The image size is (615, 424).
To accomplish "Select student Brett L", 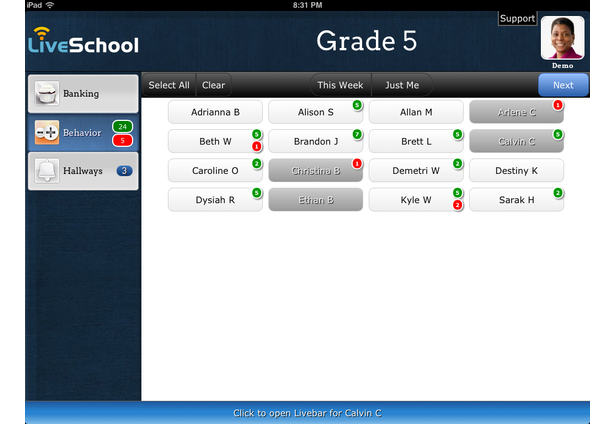I will (x=416, y=142).
